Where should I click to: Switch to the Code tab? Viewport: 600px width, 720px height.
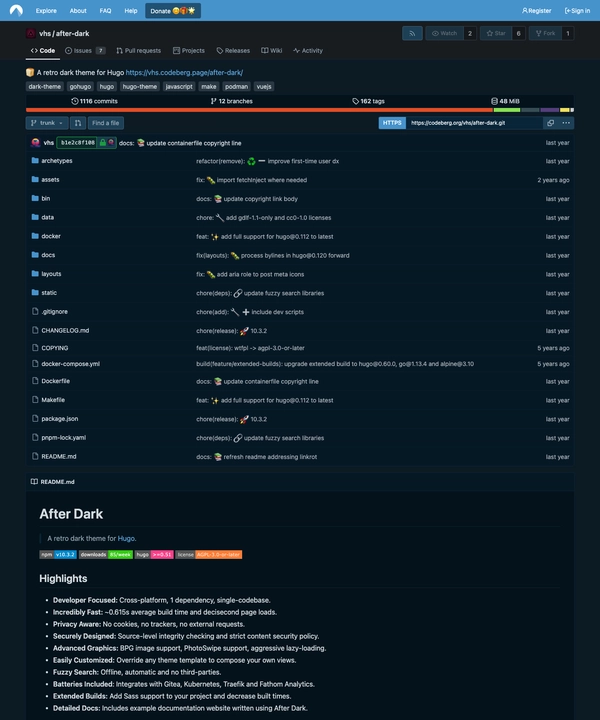[x=43, y=51]
